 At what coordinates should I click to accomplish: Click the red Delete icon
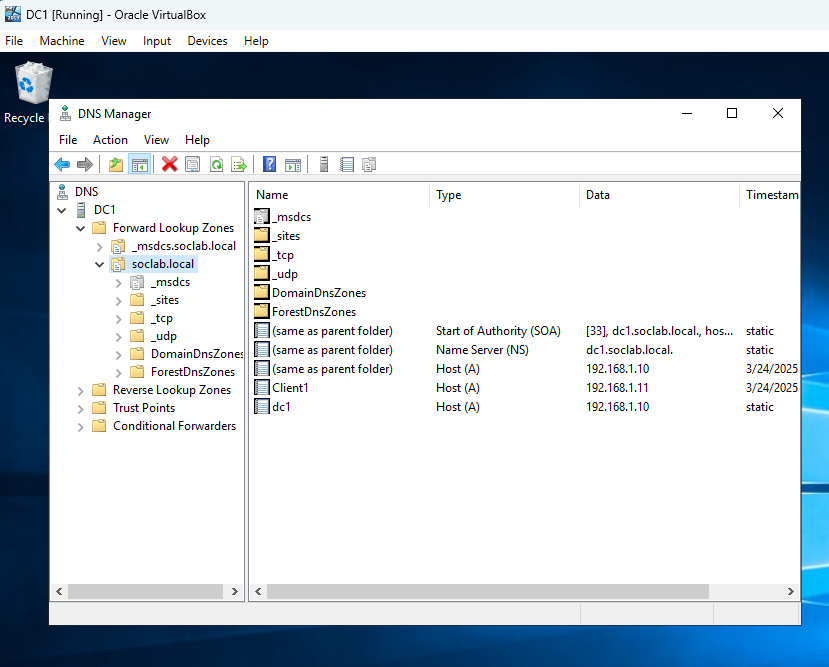click(170, 164)
